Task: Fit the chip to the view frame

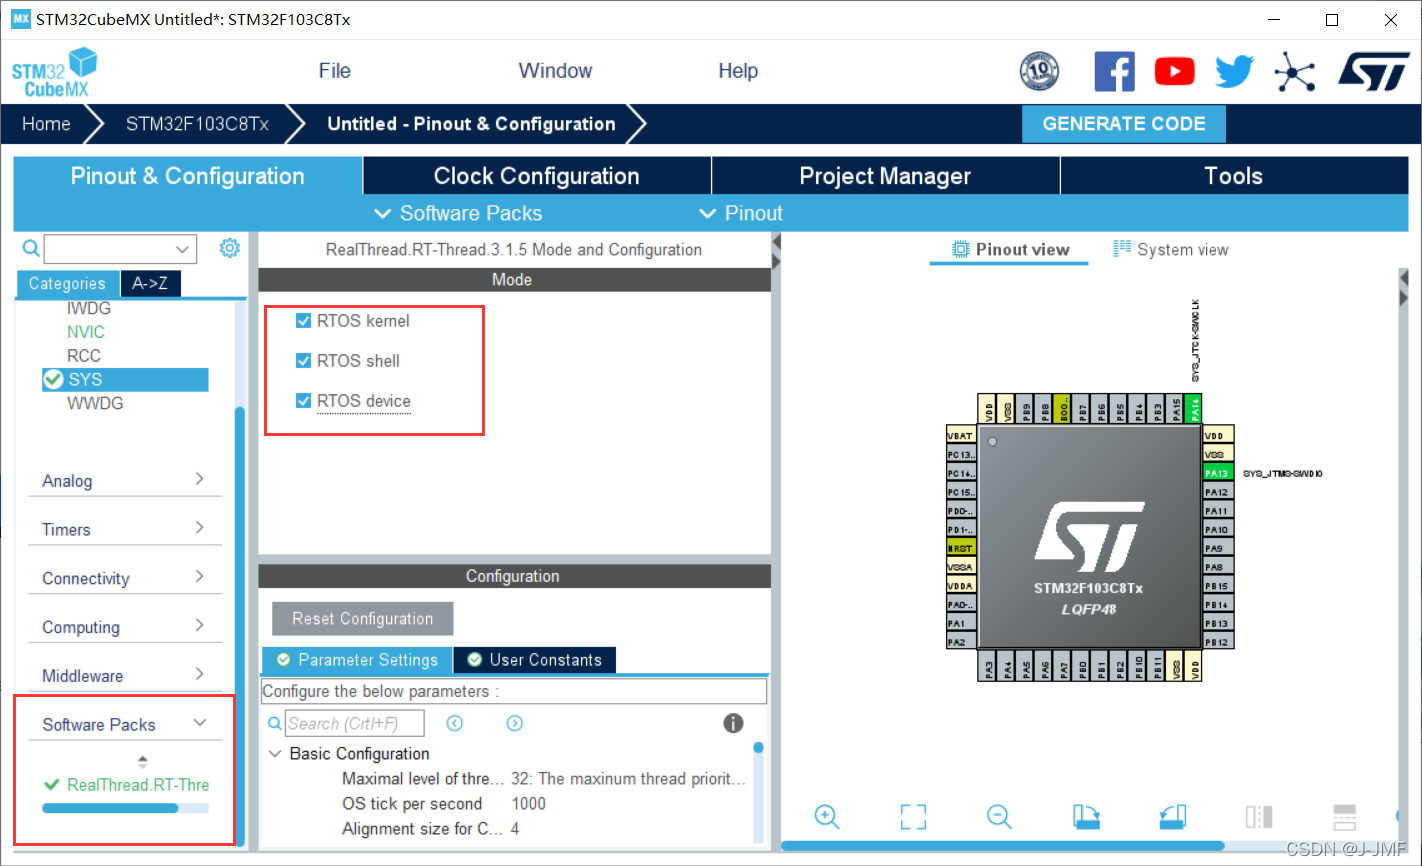Action: (x=913, y=816)
